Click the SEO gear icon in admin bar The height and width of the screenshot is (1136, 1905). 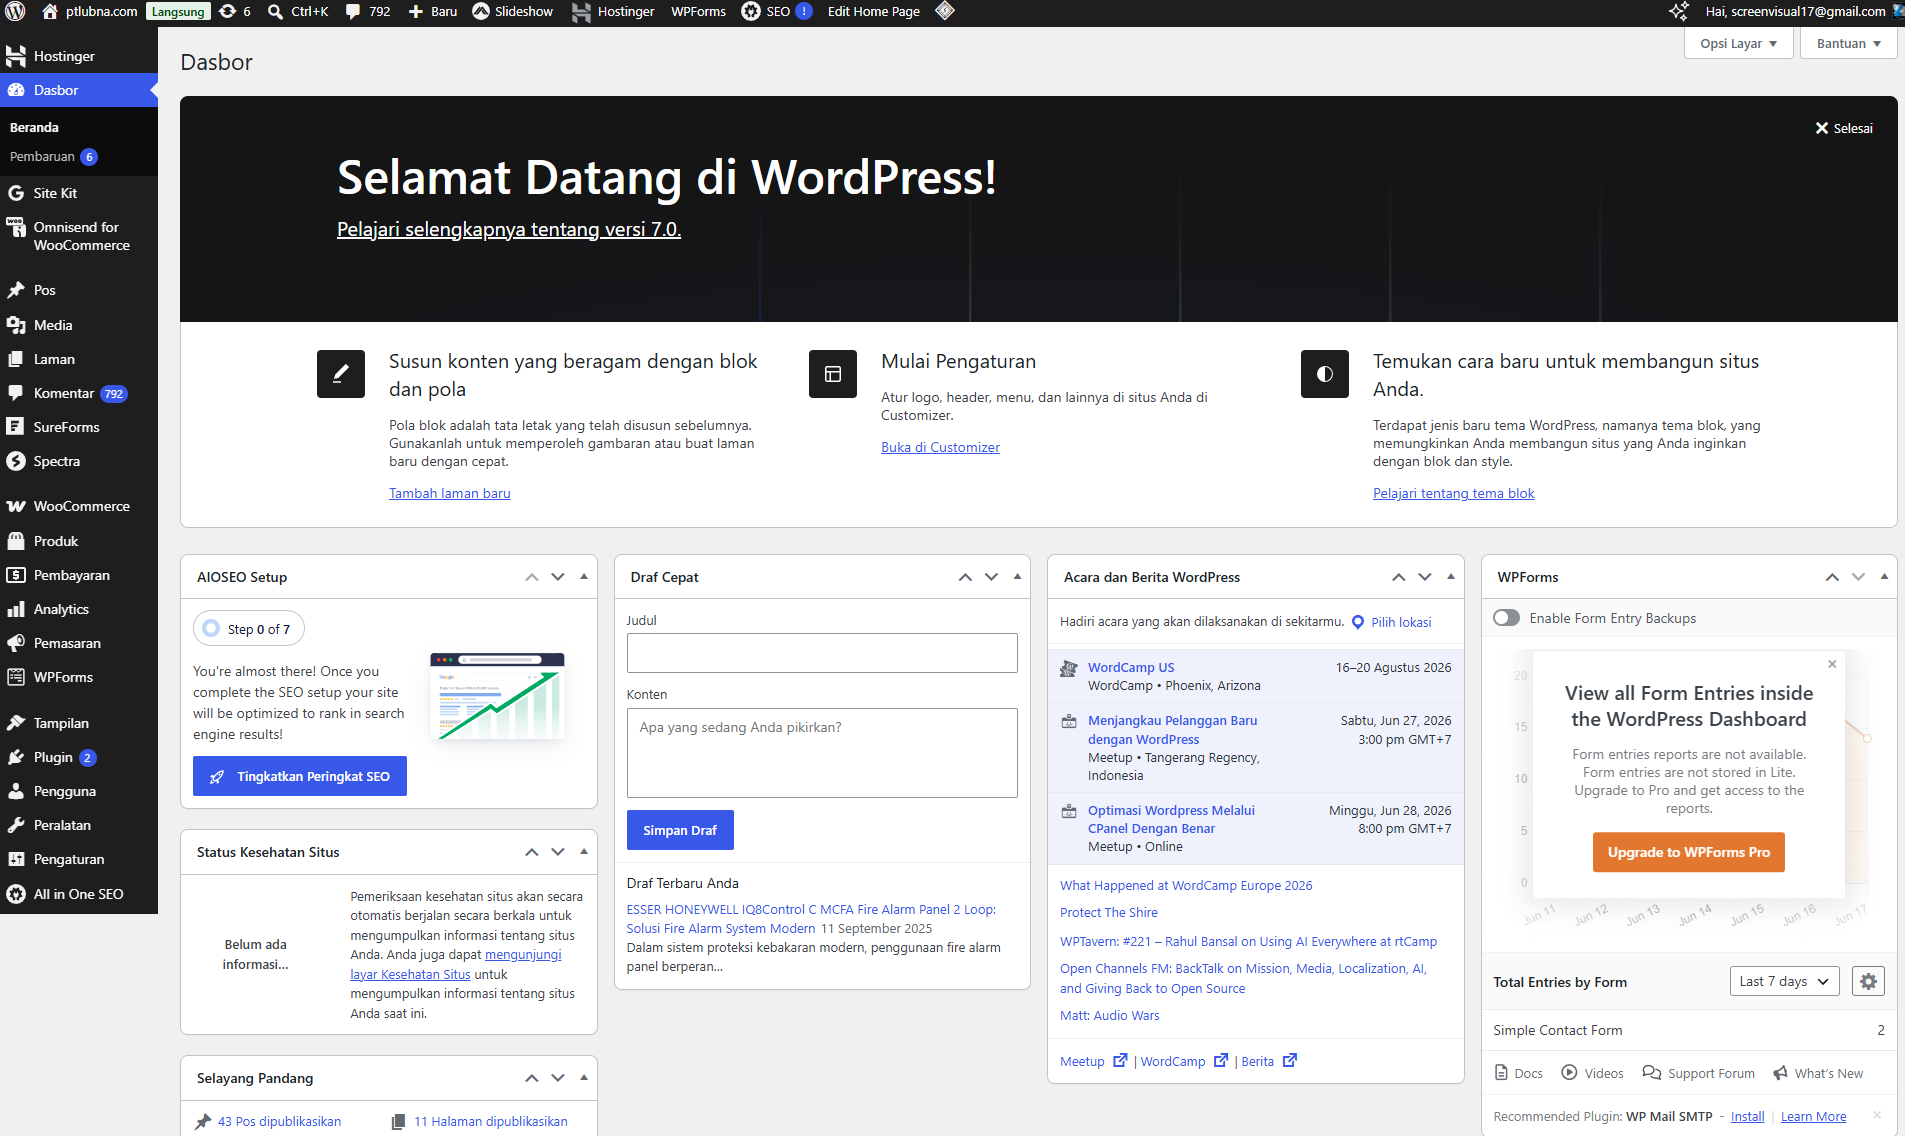pos(751,12)
